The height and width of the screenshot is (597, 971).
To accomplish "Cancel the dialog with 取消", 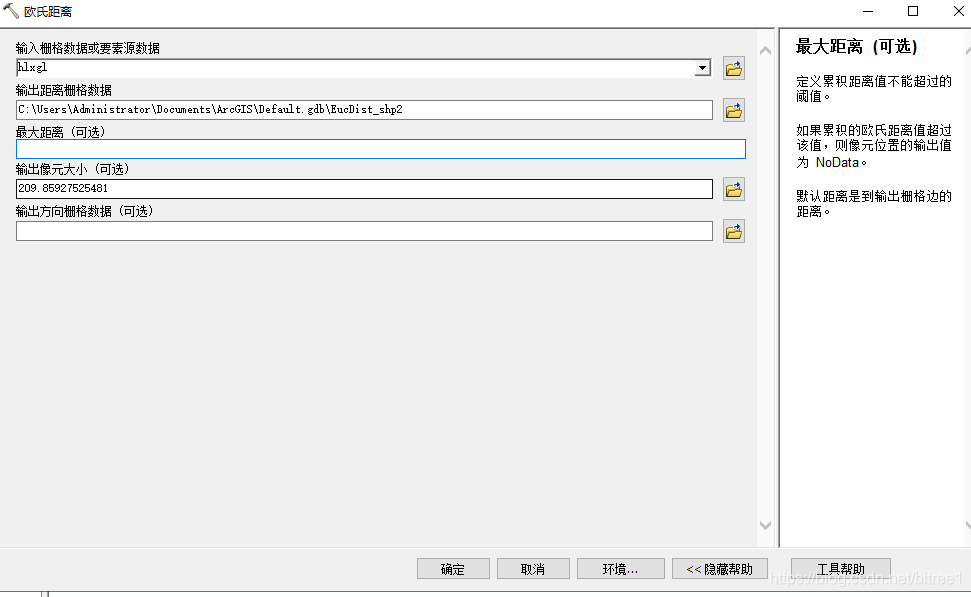I will 533,569.
